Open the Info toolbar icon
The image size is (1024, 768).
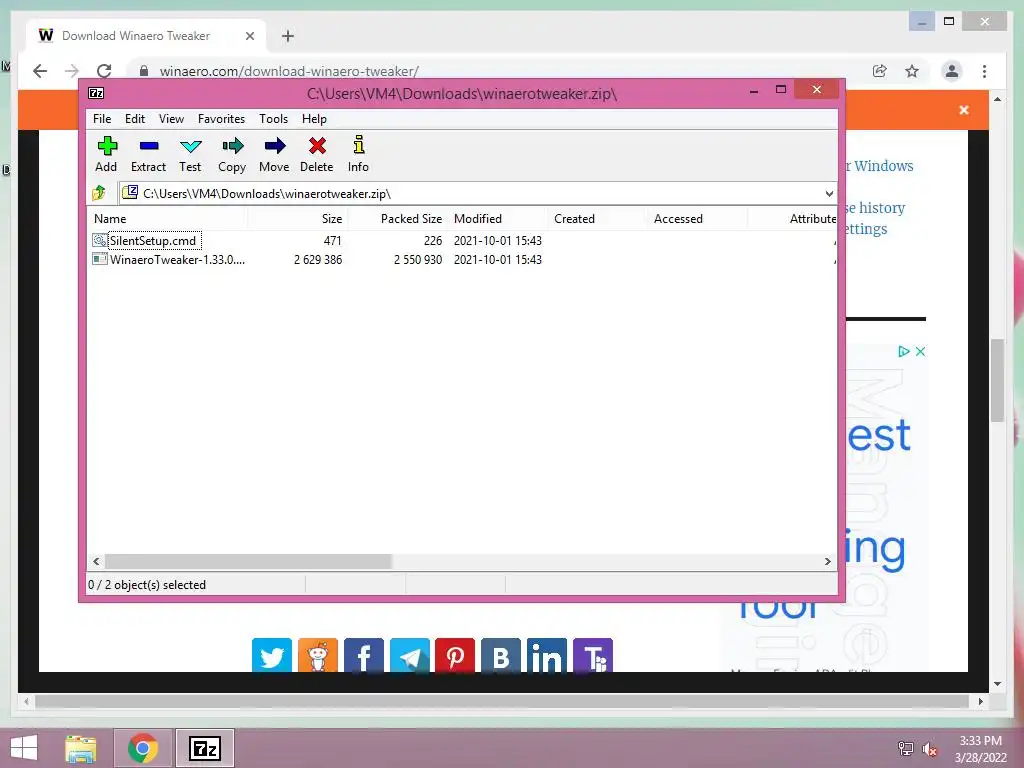click(358, 154)
